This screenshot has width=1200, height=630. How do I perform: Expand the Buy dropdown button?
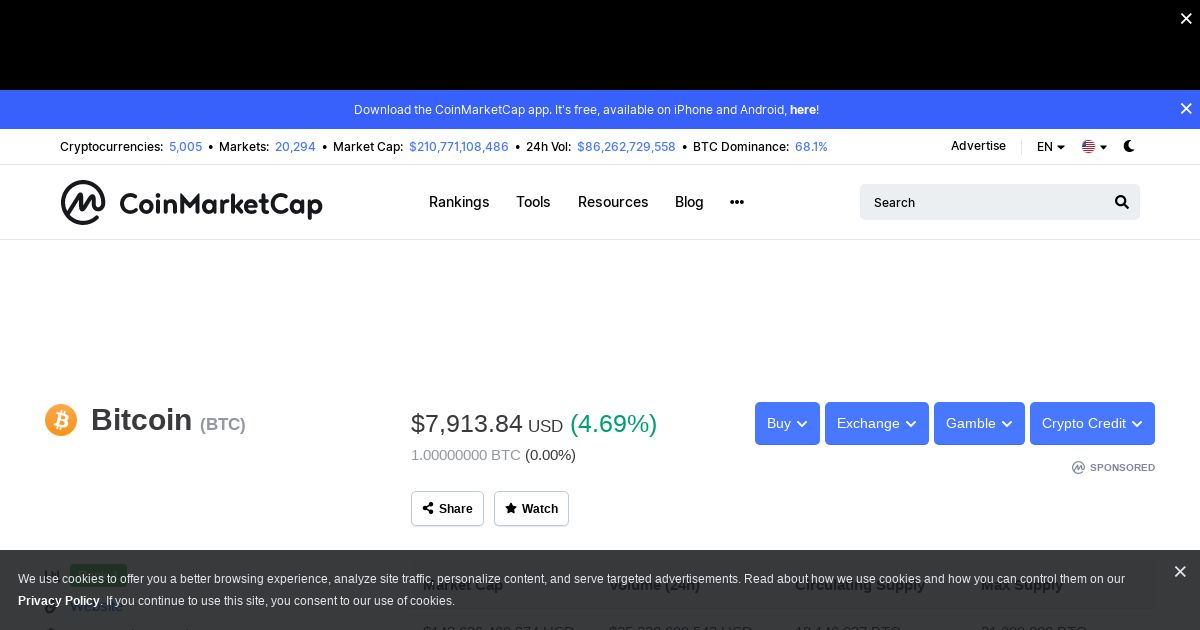click(x=787, y=423)
